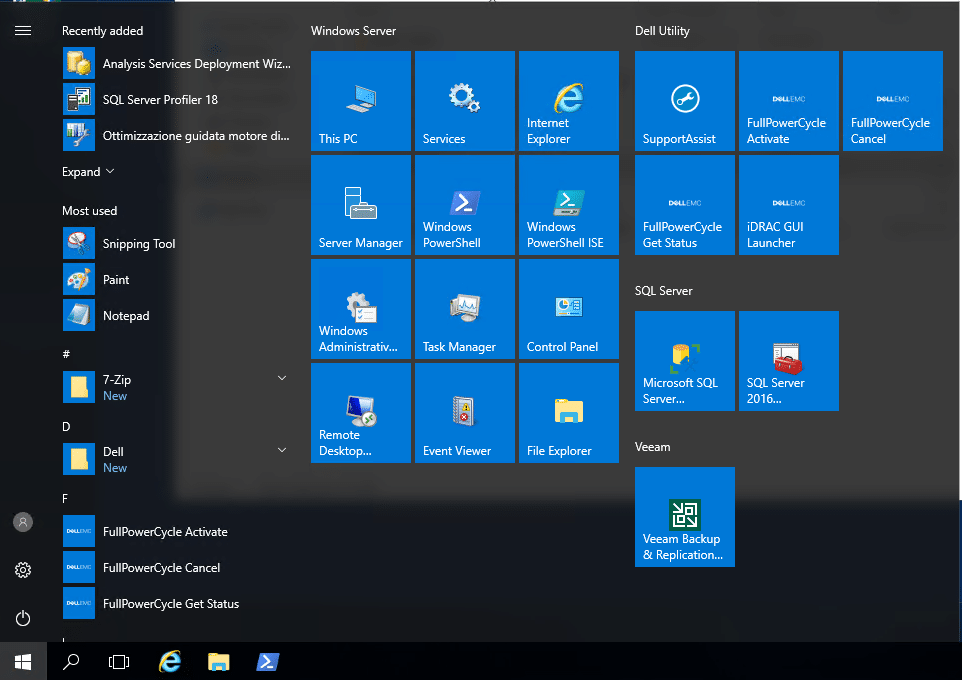Launch Paint from Most used

point(177,279)
